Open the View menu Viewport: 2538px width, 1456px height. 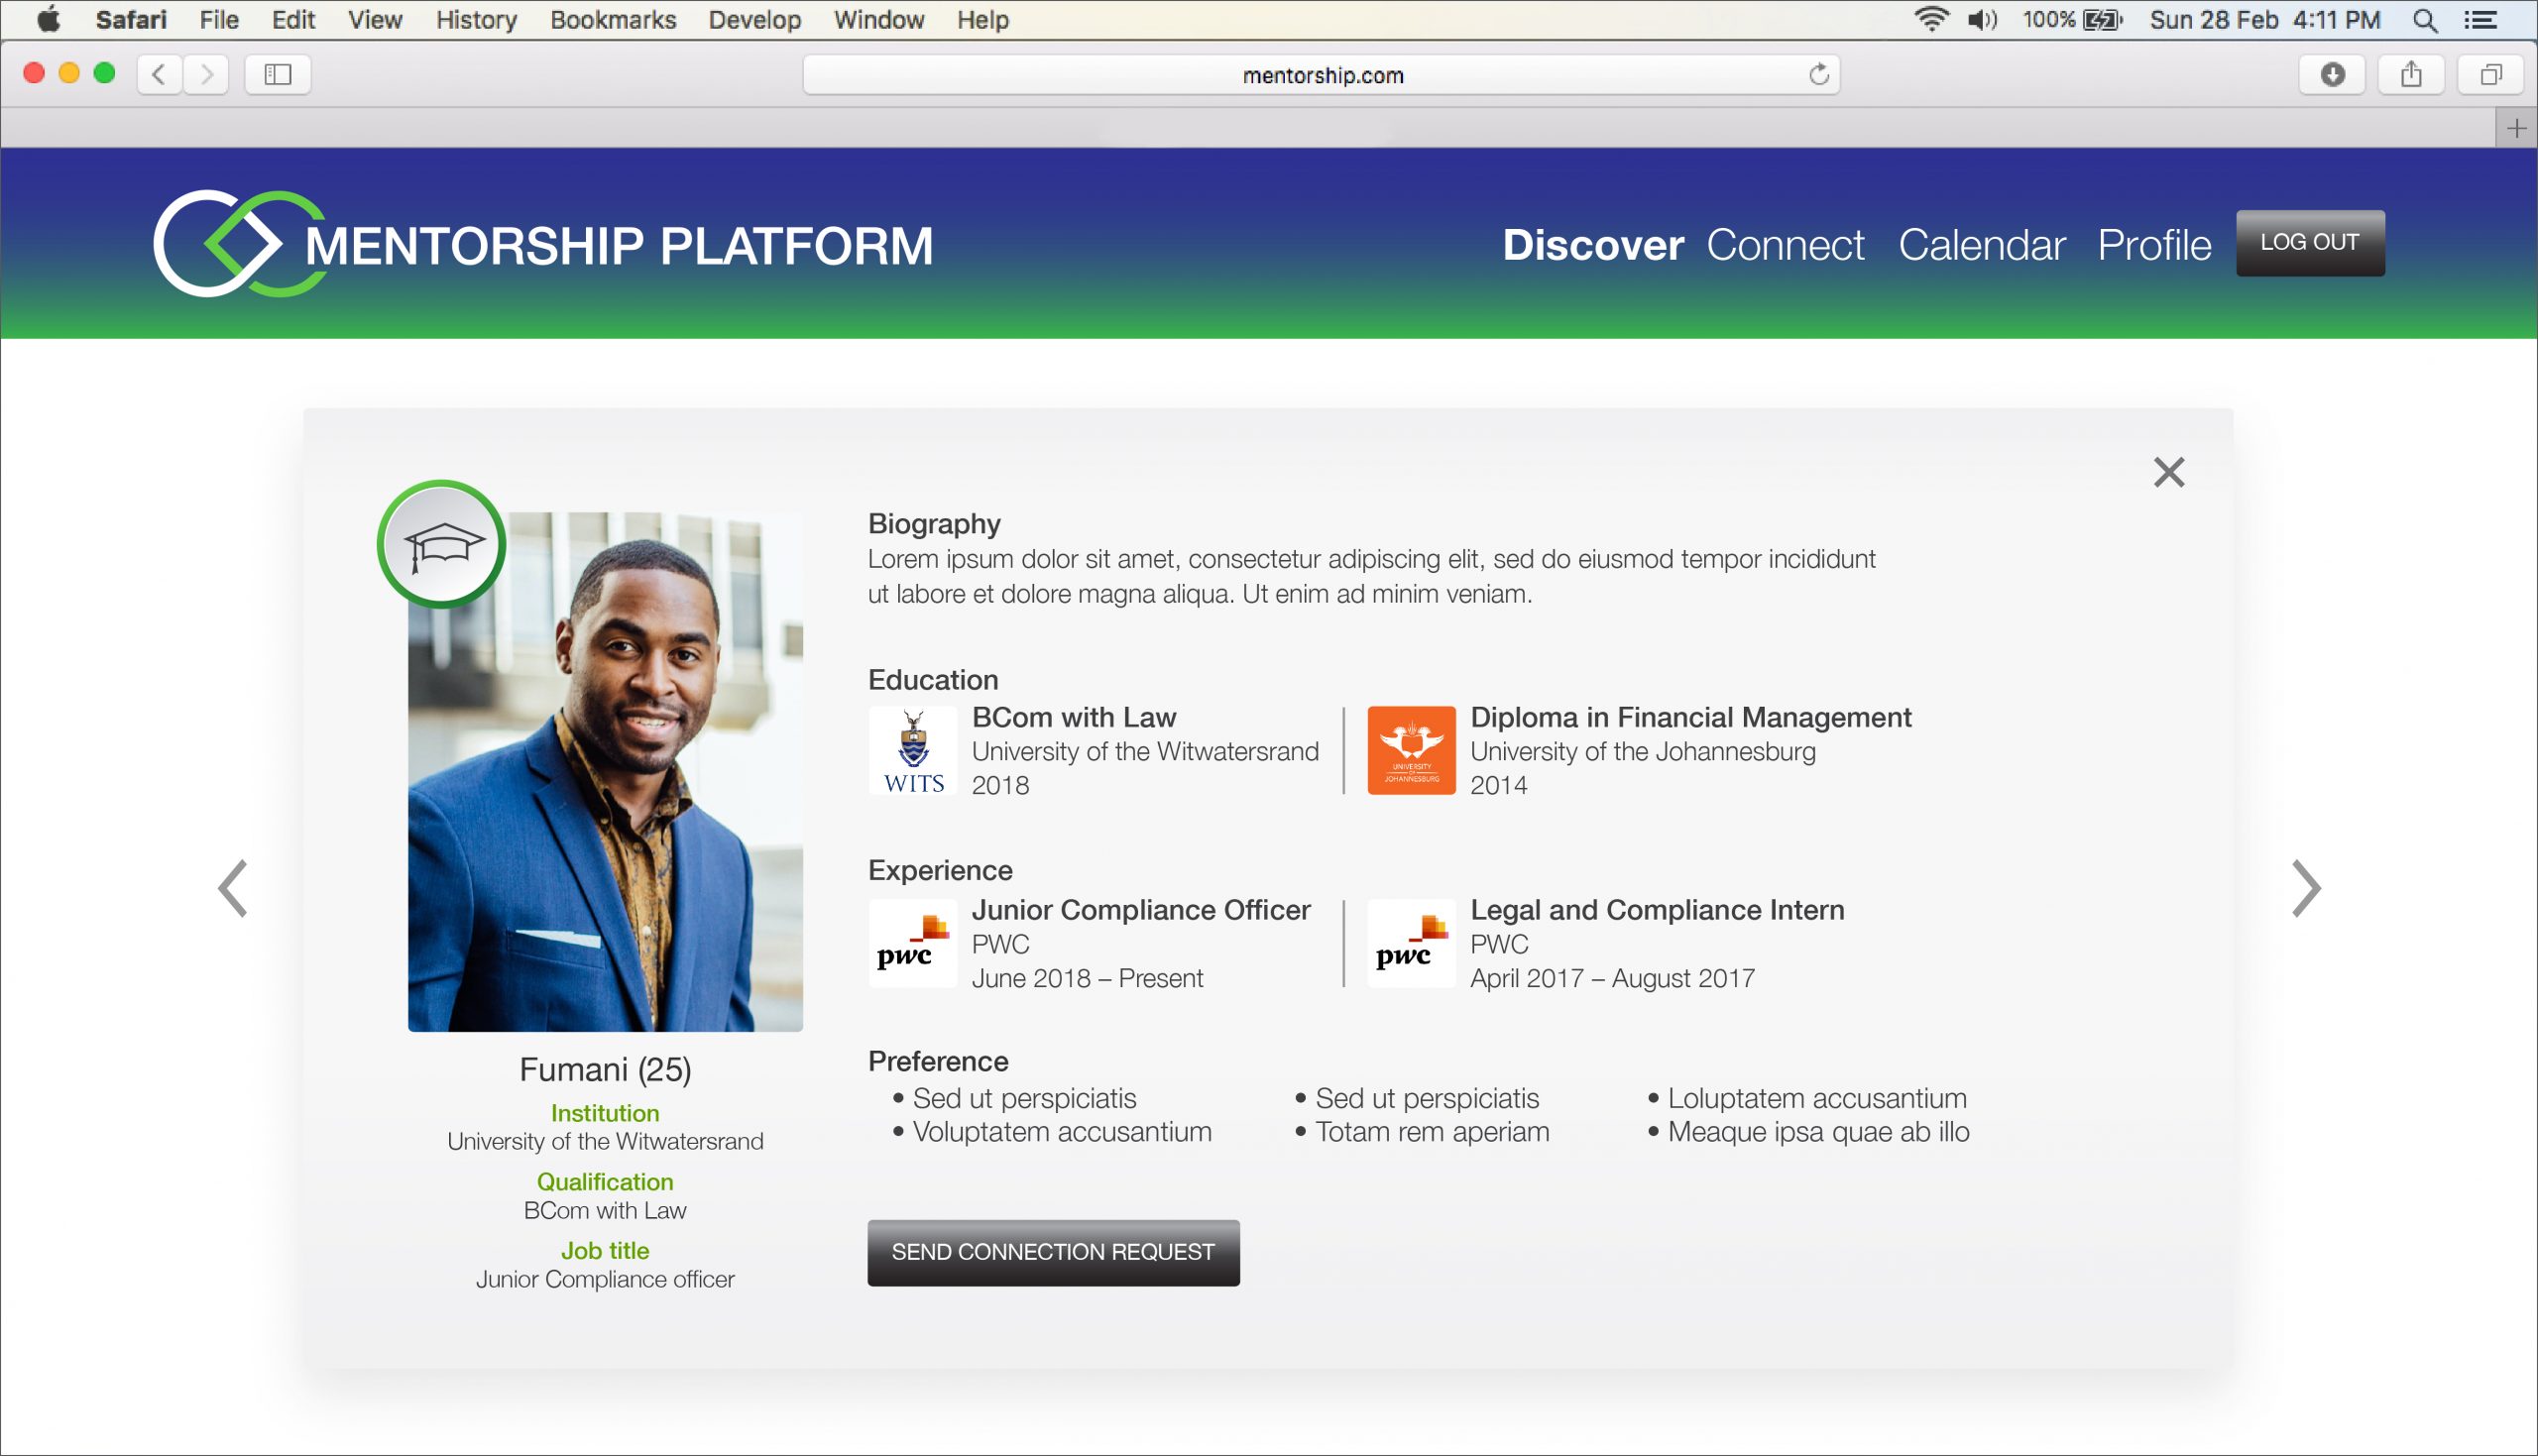point(375,19)
